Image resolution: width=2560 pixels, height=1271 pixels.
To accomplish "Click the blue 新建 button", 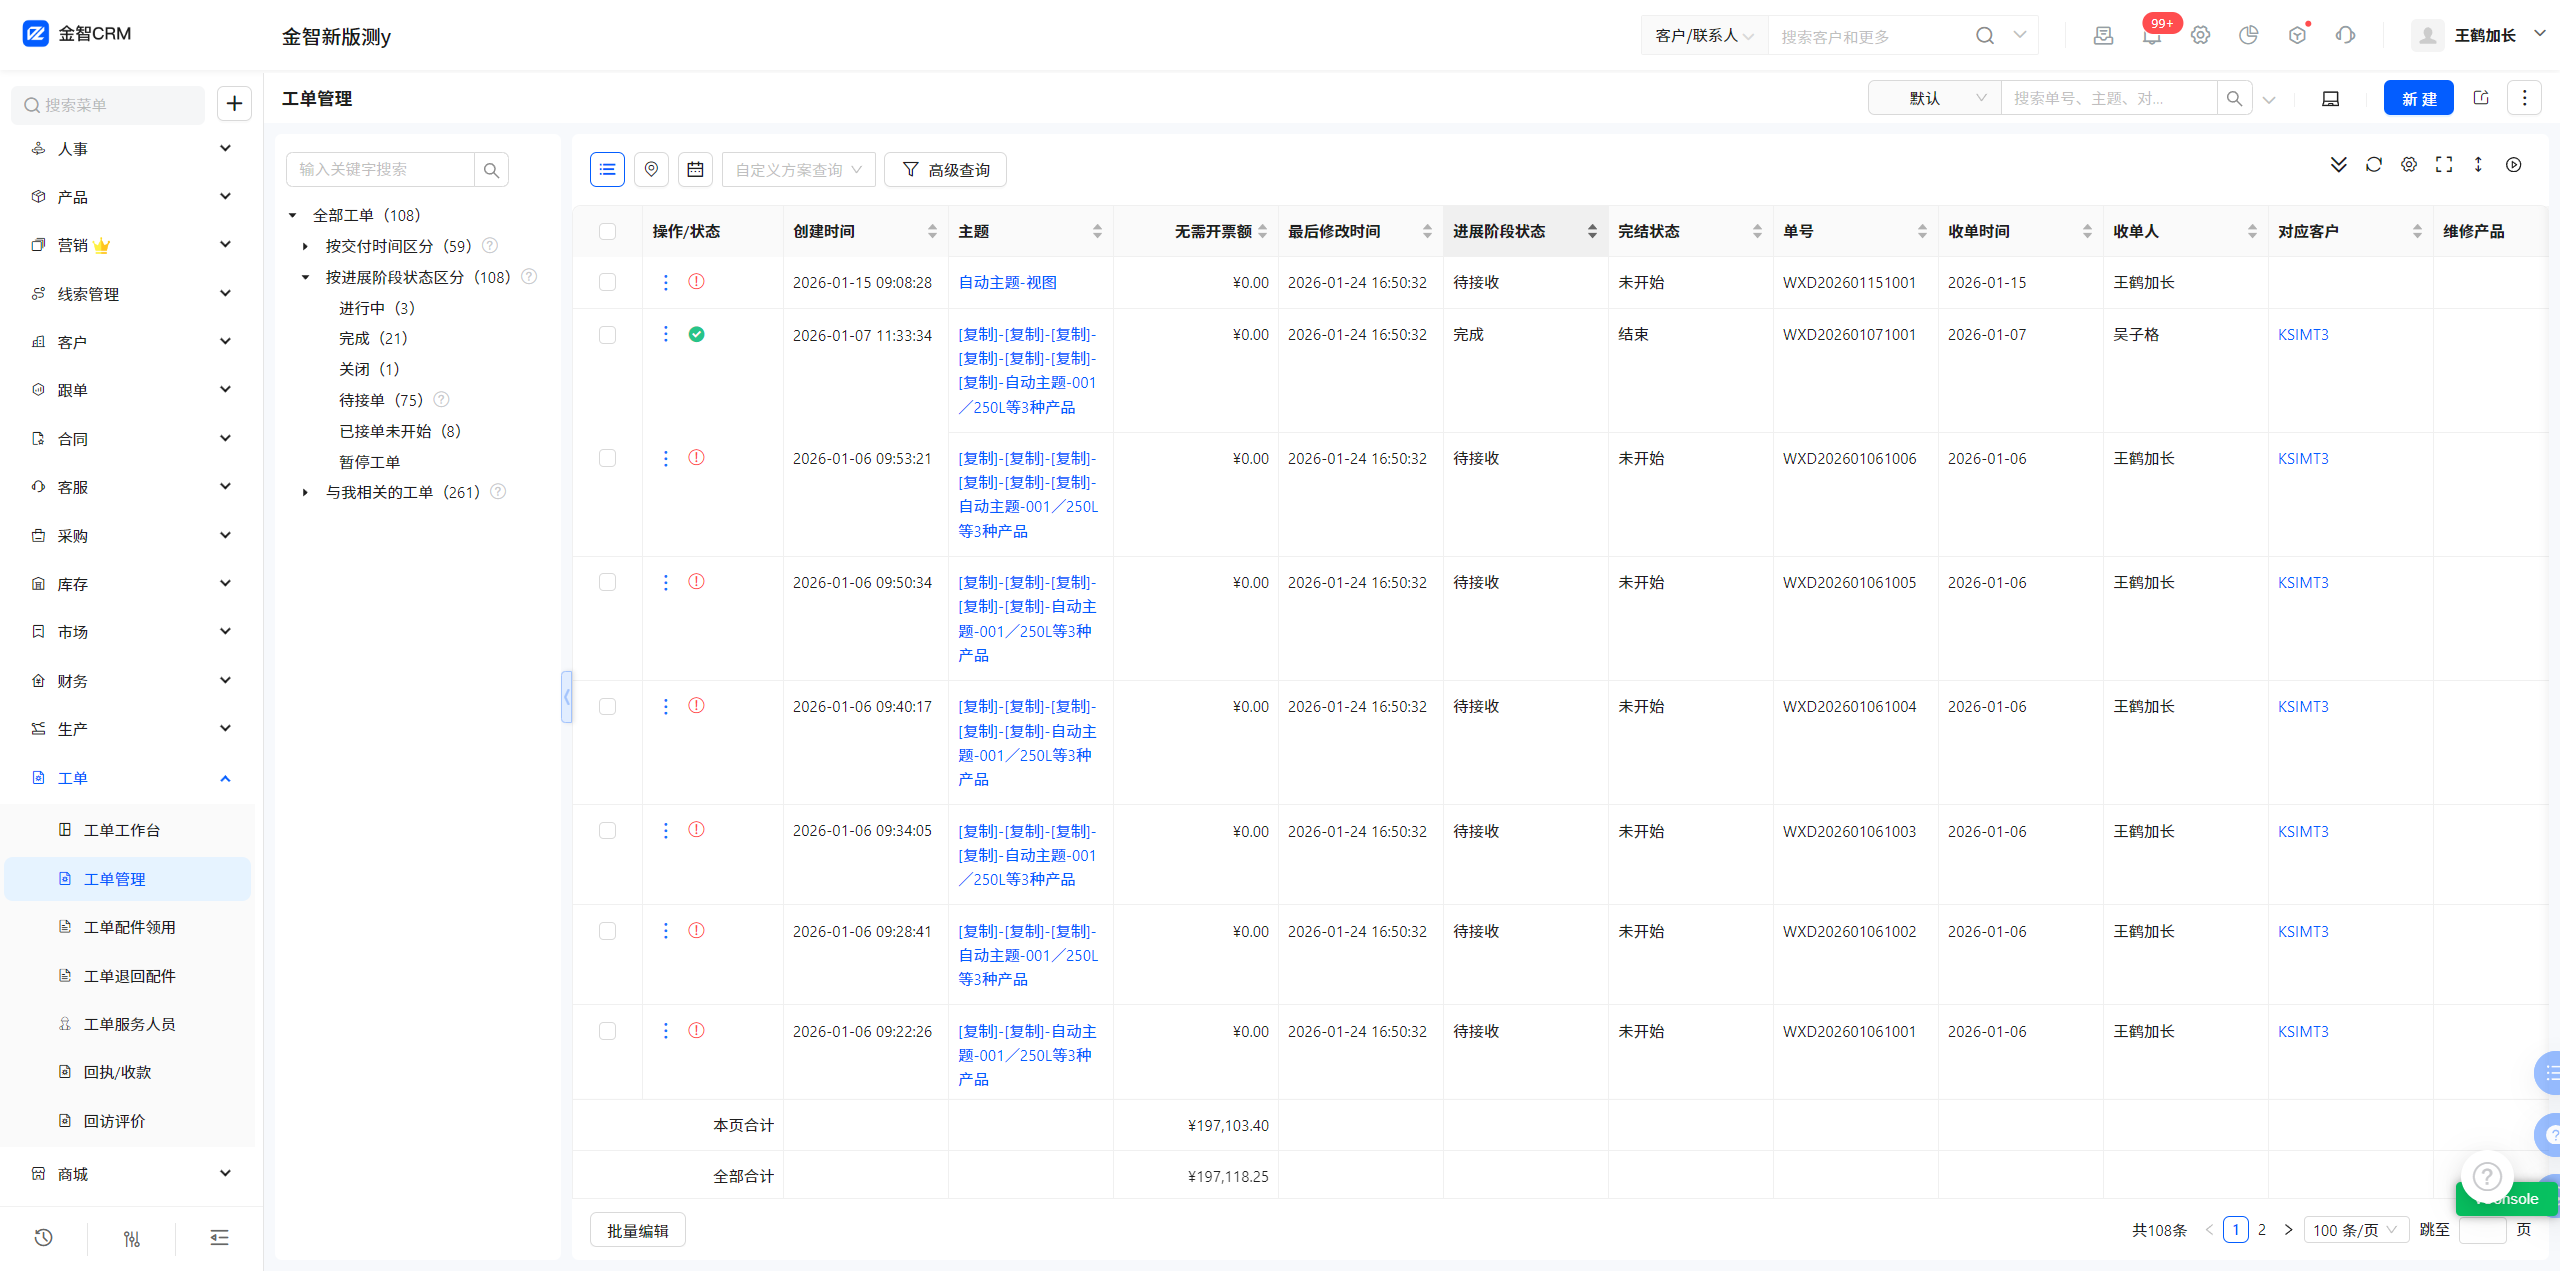I will click(x=2417, y=99).
